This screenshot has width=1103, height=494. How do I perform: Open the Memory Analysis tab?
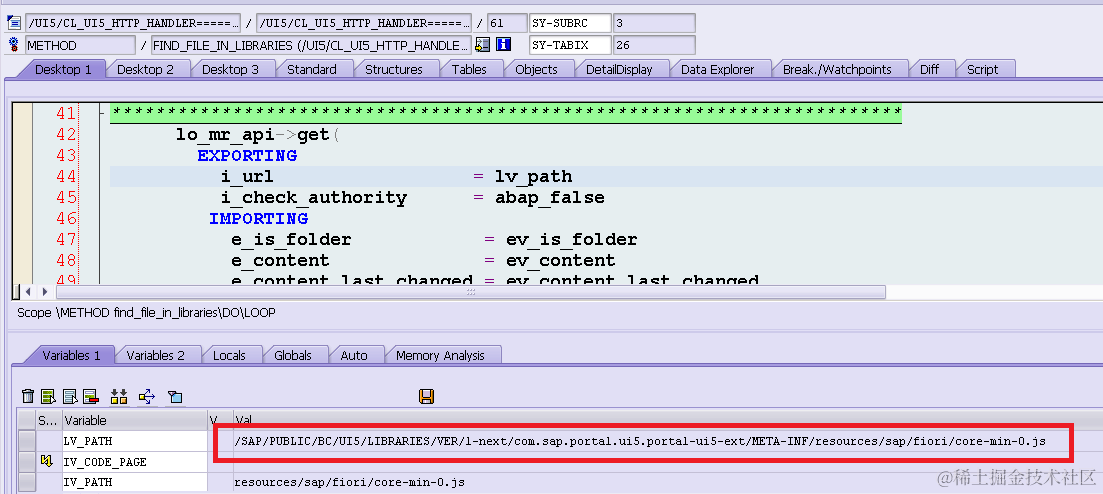[440, 355]
